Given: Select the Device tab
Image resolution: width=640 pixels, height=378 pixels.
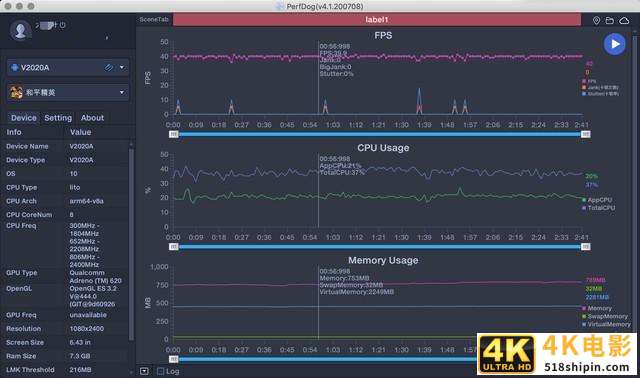Looking at the screenshot, I should (x=24, y=118).
